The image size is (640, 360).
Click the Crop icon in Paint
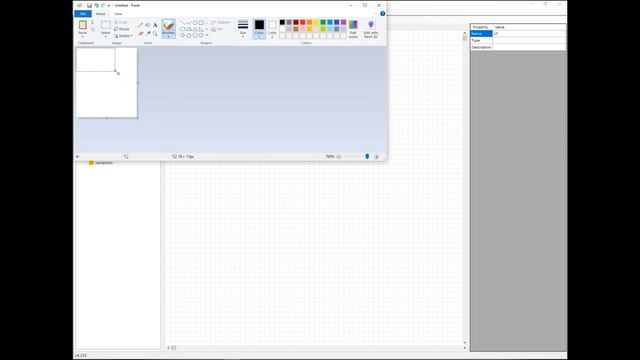point(116,22)
